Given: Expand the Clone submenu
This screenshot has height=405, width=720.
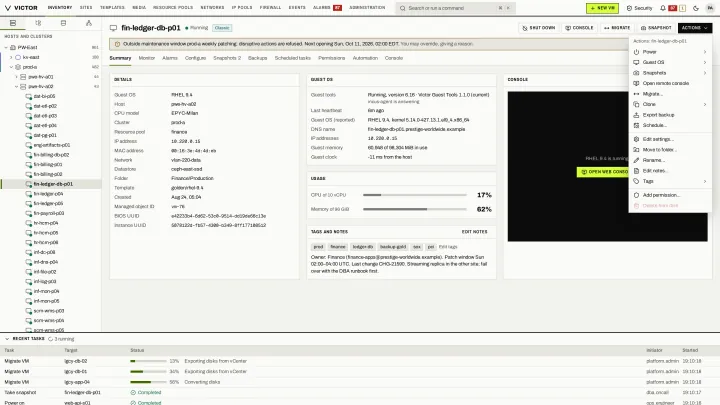Looking at the screenshot, I should 705,104.
